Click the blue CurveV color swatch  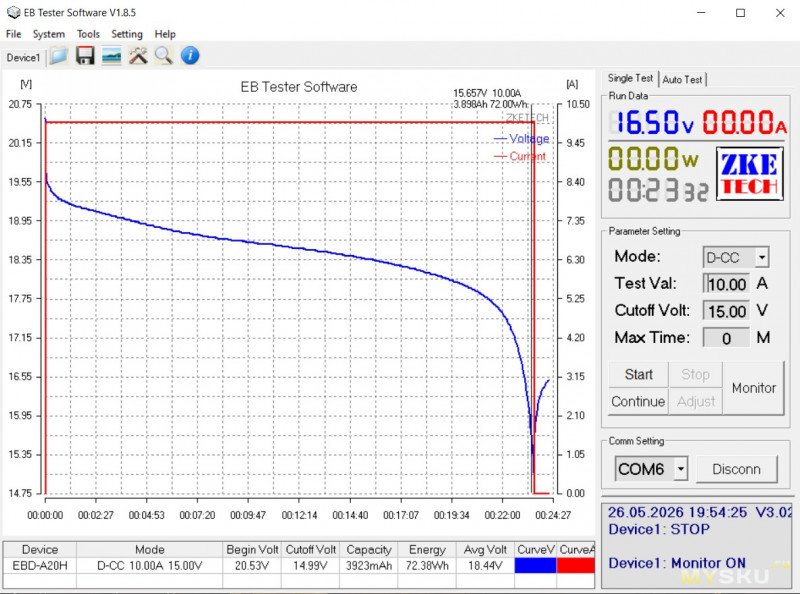[535, 565]
